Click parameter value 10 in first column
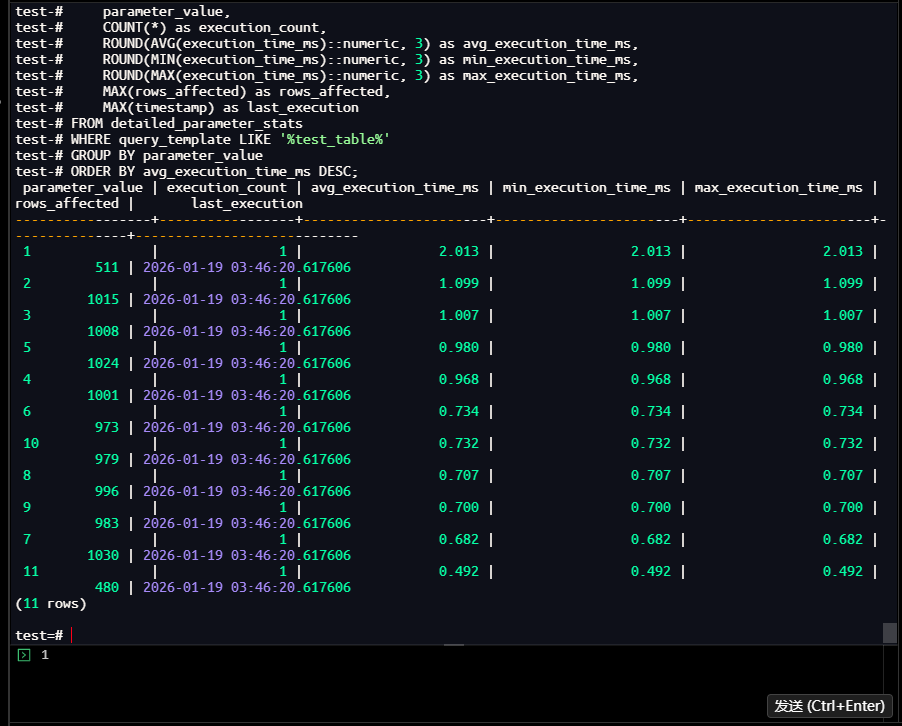The width and height of the screenshot is (902, 726). [31, 444]
